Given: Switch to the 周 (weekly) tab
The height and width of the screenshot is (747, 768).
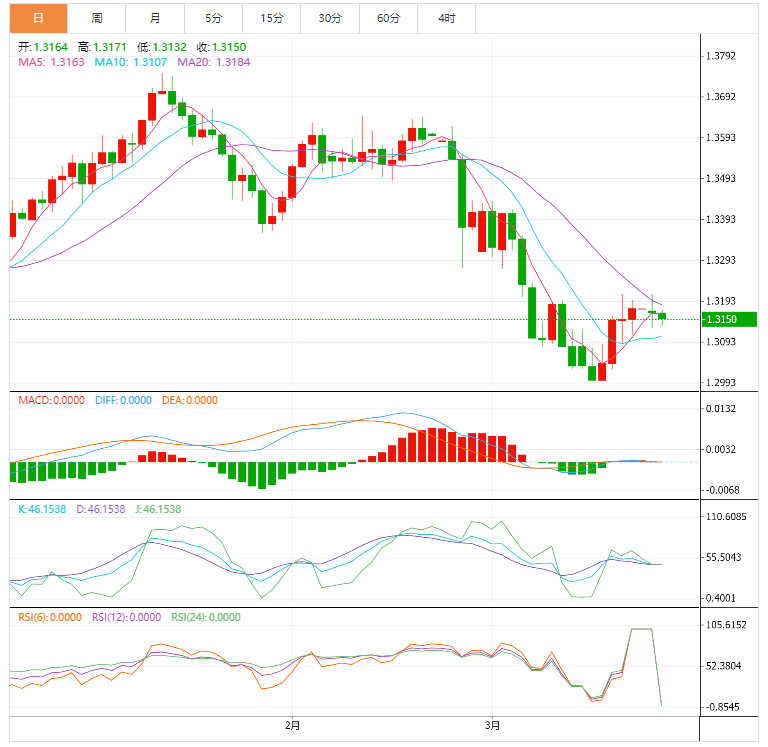Looking at the screenshot, I should tap(97, 18).
